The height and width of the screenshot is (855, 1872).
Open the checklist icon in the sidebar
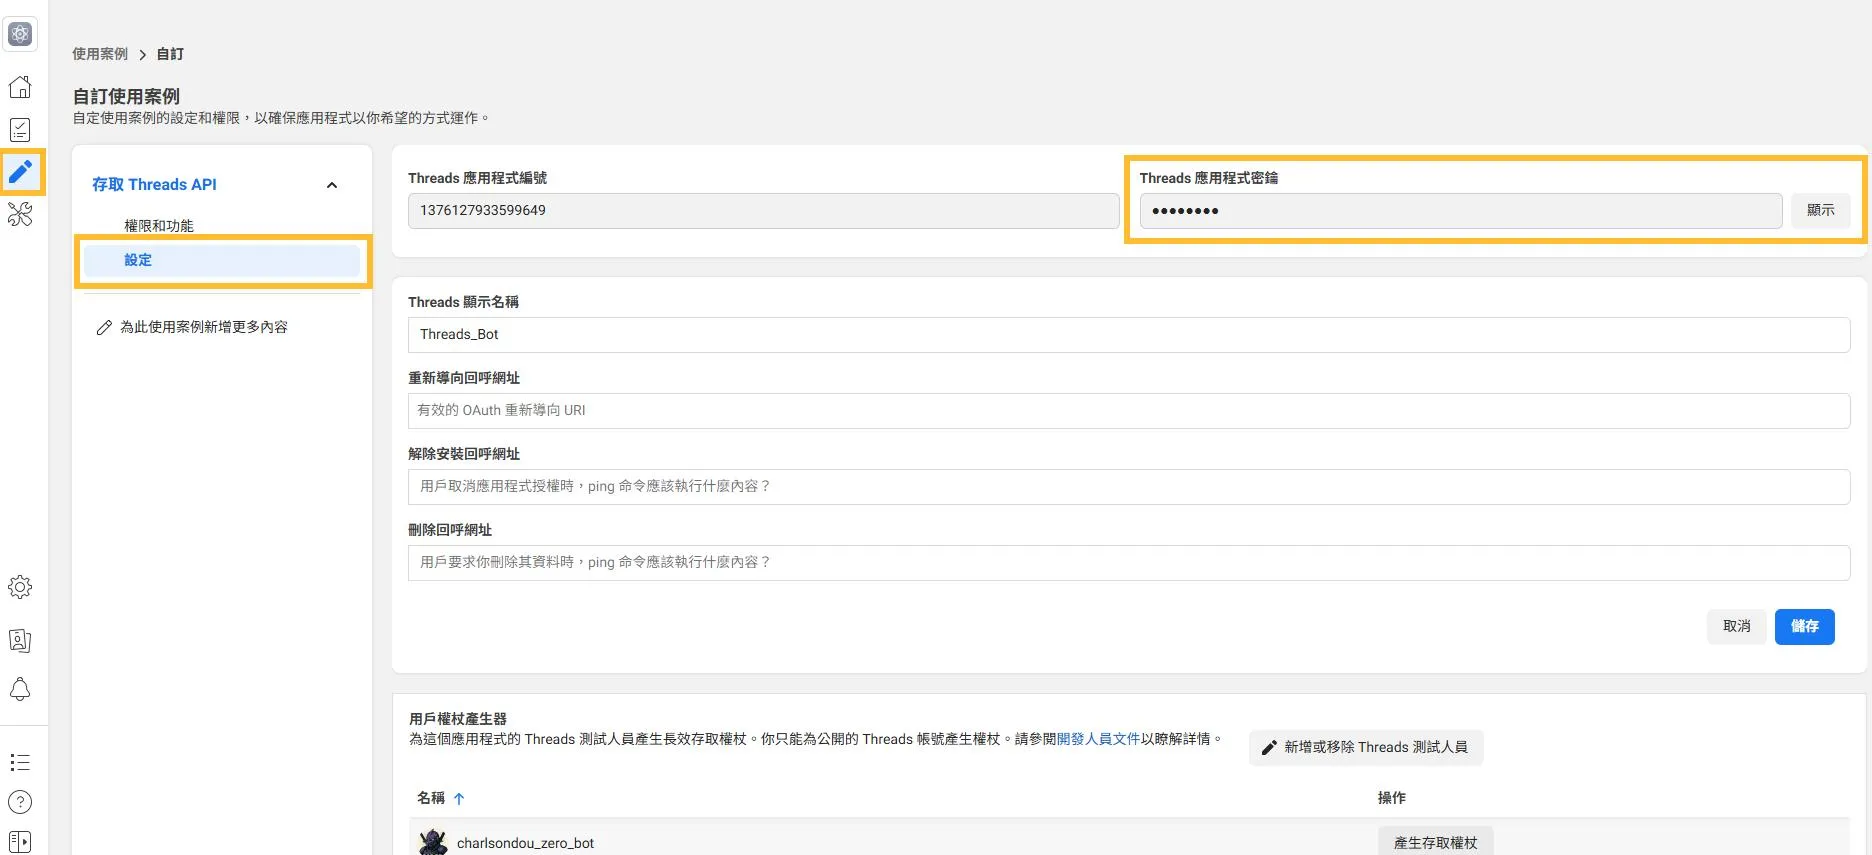(x=20, y=130)
